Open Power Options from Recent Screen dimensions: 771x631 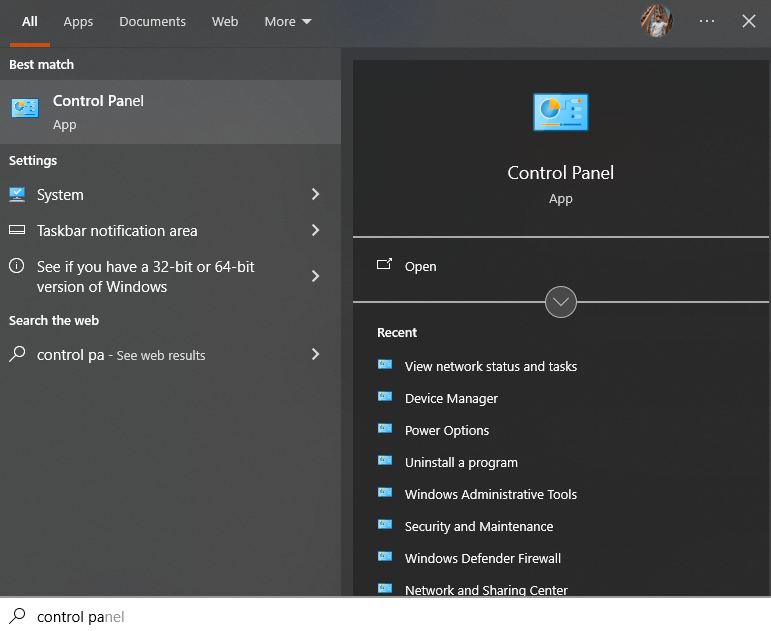coord(446,430)
